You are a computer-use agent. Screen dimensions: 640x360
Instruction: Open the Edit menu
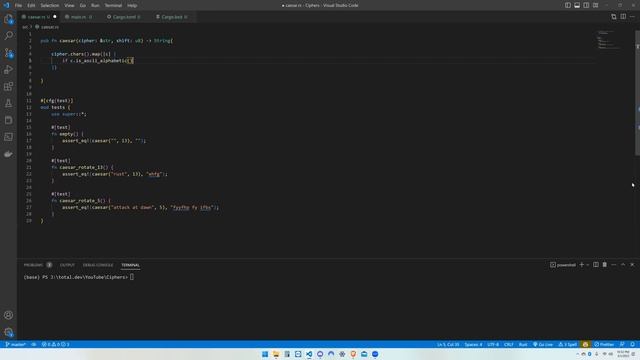click(31, 5)
